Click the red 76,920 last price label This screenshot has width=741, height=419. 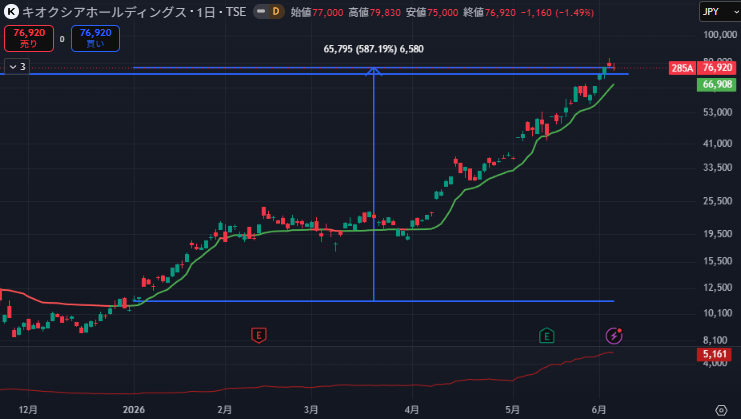pyautogui.click(x=717, y=68)
